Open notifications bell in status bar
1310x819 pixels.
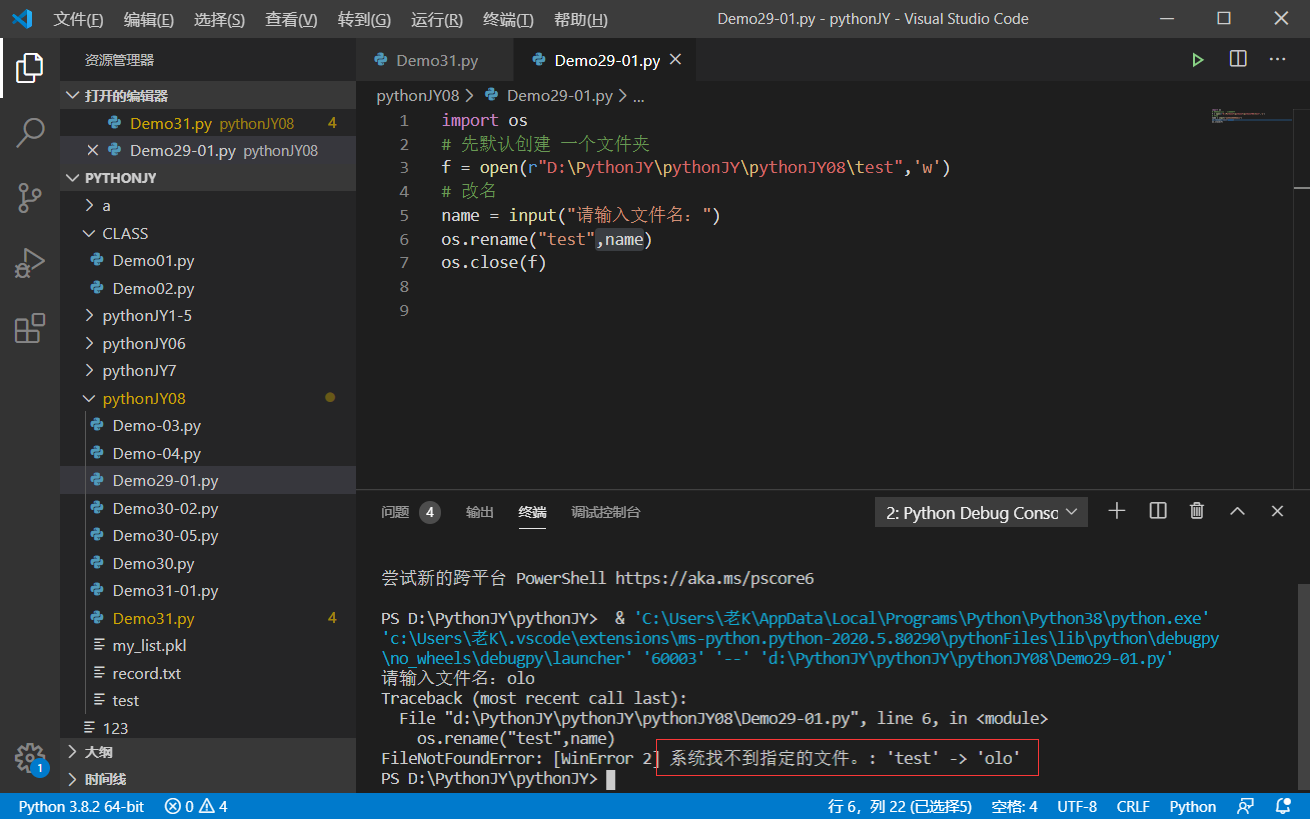click(x=1282, y=806)
